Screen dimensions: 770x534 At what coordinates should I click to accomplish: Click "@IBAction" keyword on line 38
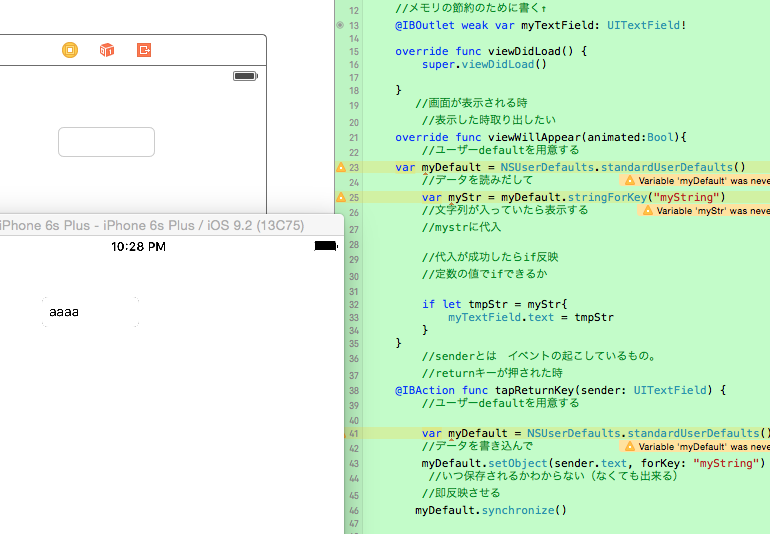tap(425, 390)
